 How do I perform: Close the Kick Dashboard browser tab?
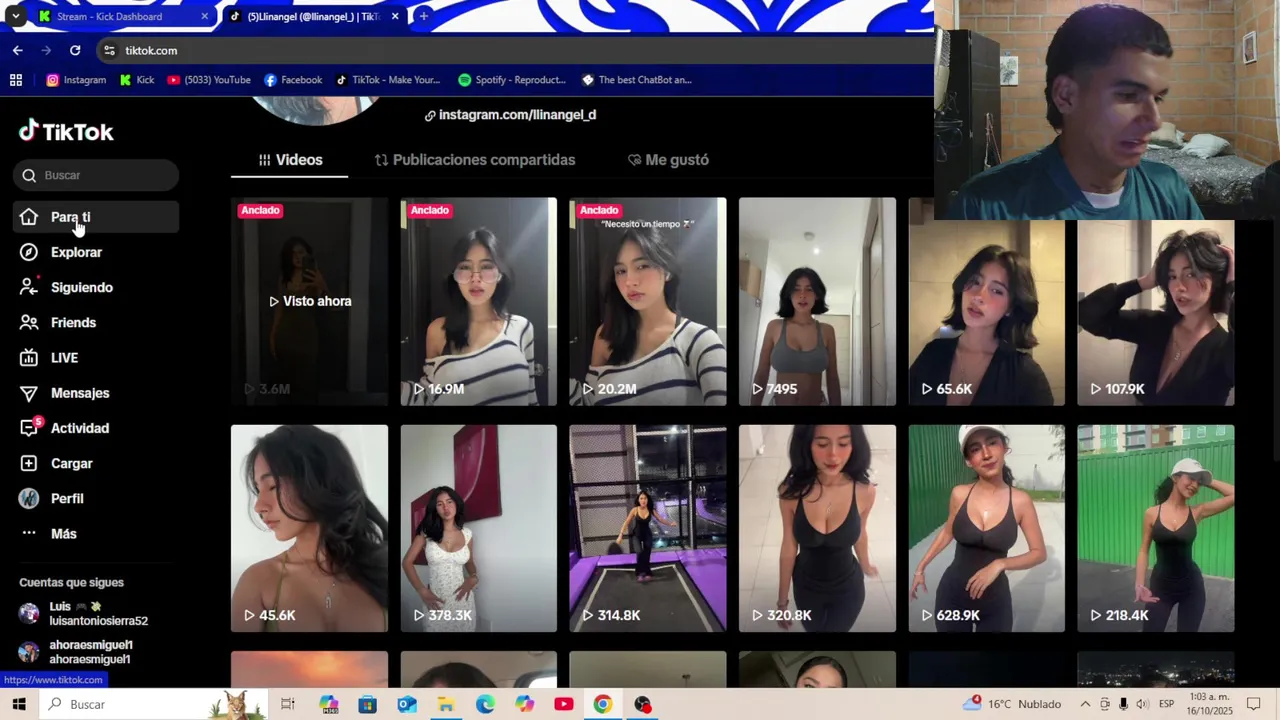click(204, 16)
